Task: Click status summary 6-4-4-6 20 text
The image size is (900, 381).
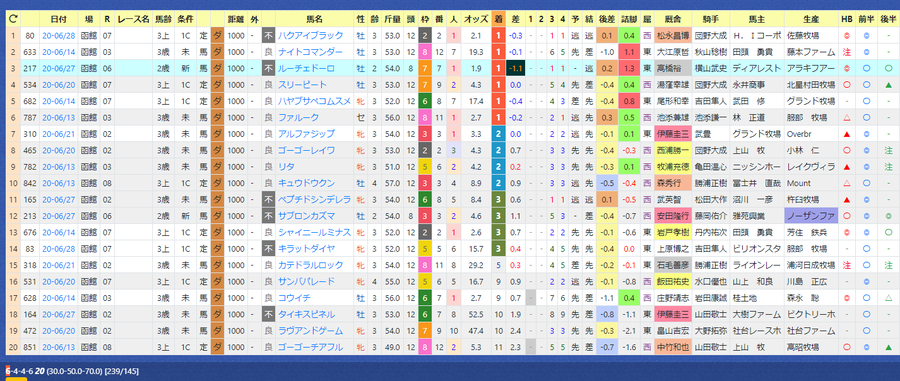Action: click(x=26, y=371)
